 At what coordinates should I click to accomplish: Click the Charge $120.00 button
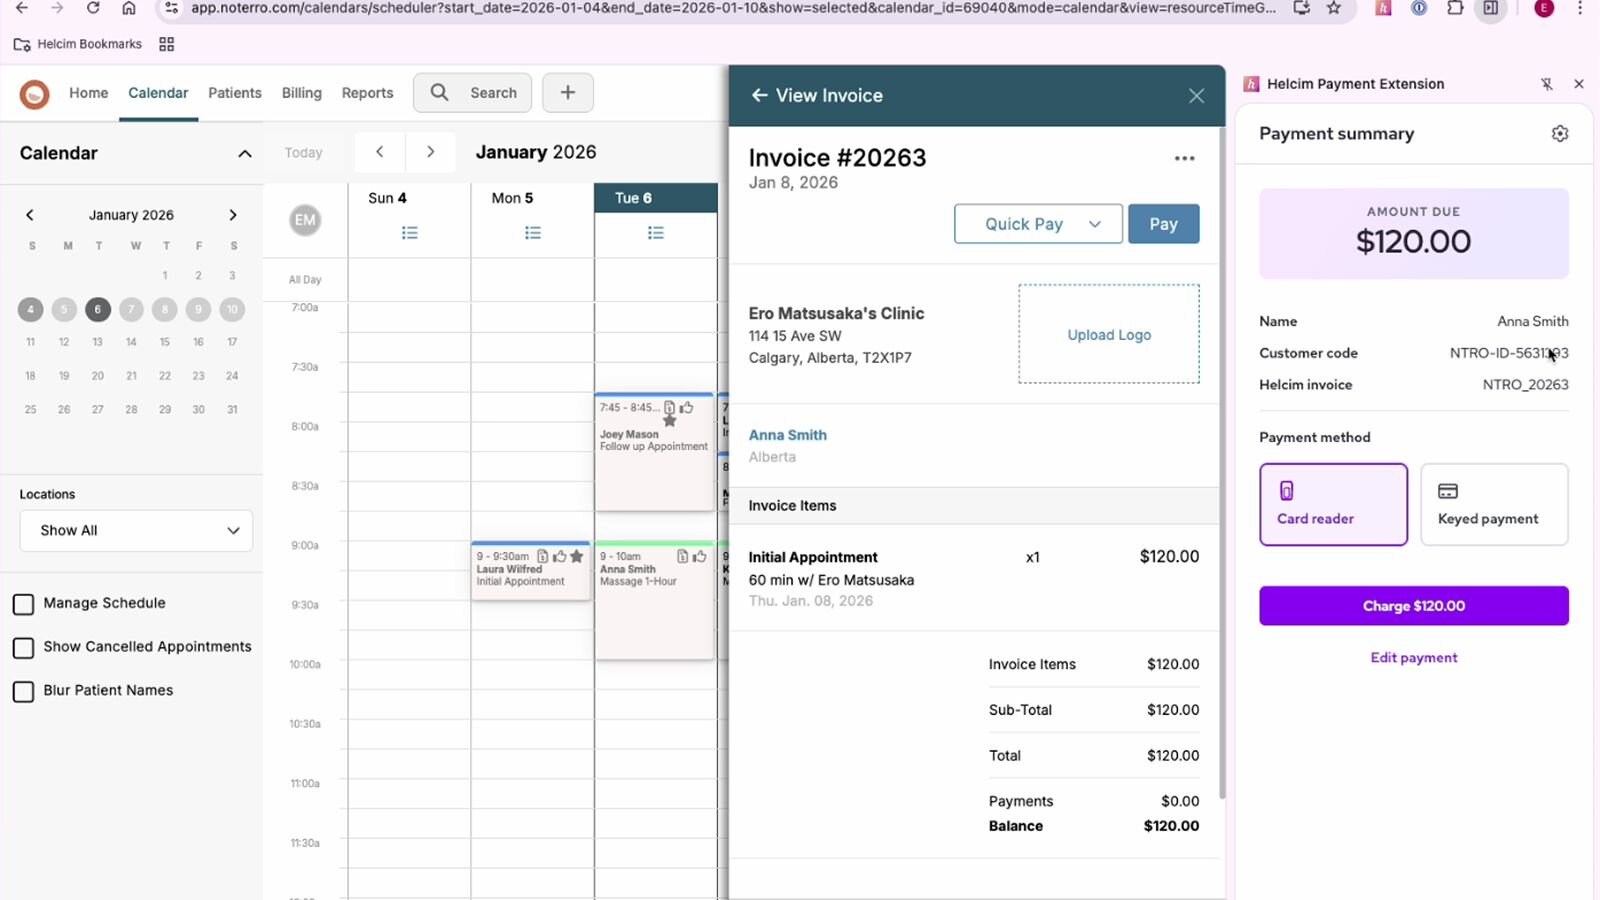[x=1413, y=606]
